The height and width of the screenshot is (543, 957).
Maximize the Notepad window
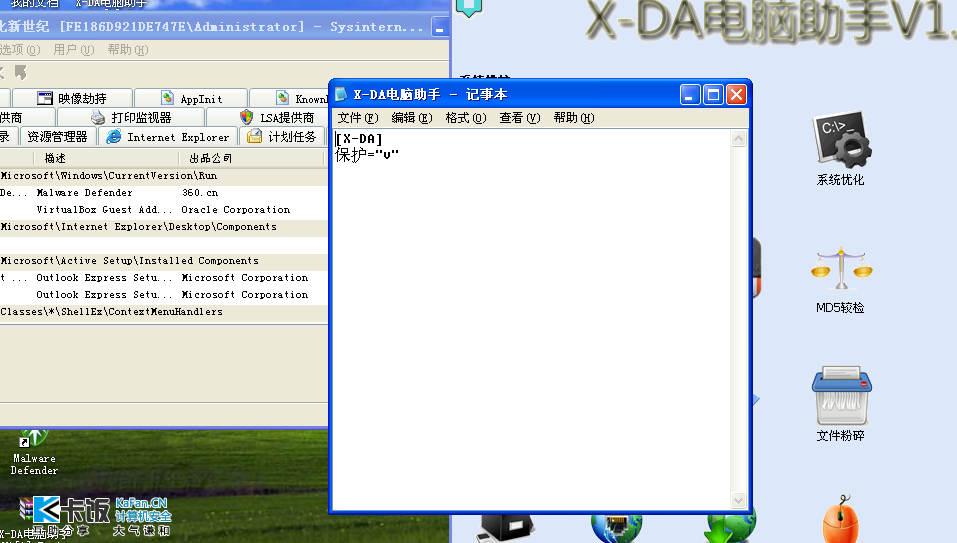pyautogui.click(x=713, y=95)
